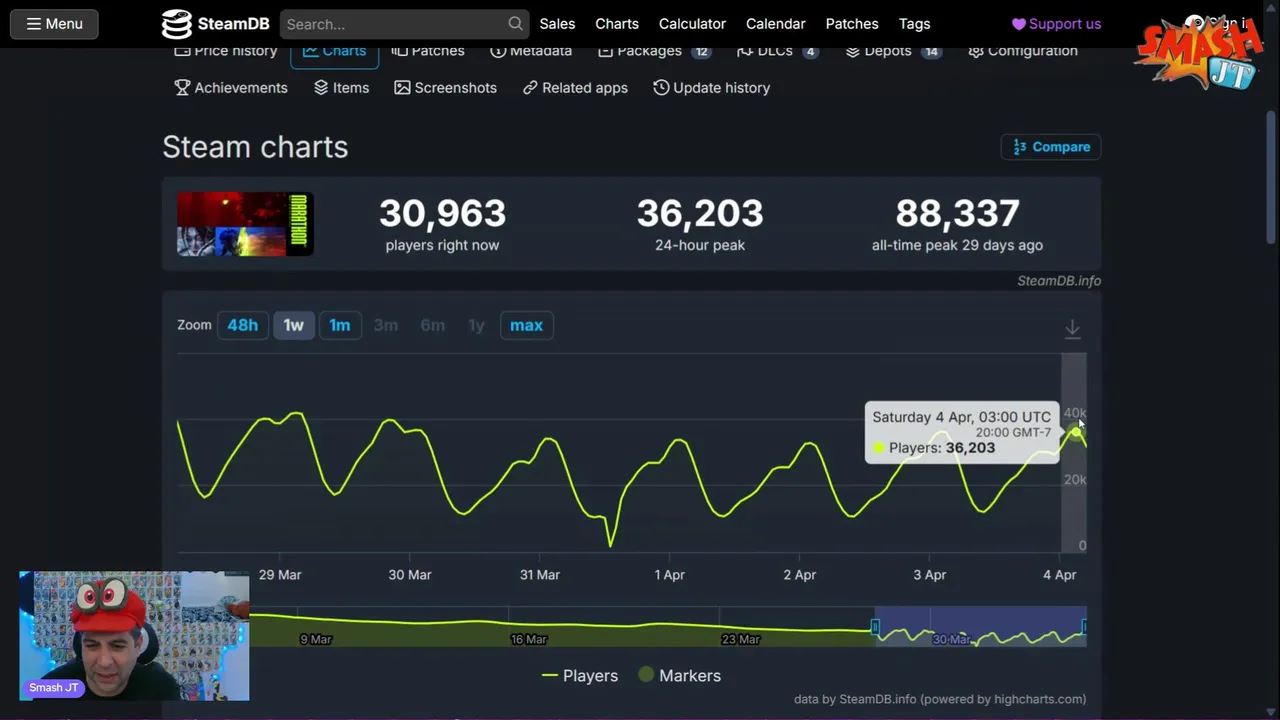The width and height of the screenshot is (1280, 720).
Task: Set chart zoom to 1m
Action: pyautogui.click(x=340, y=325)
